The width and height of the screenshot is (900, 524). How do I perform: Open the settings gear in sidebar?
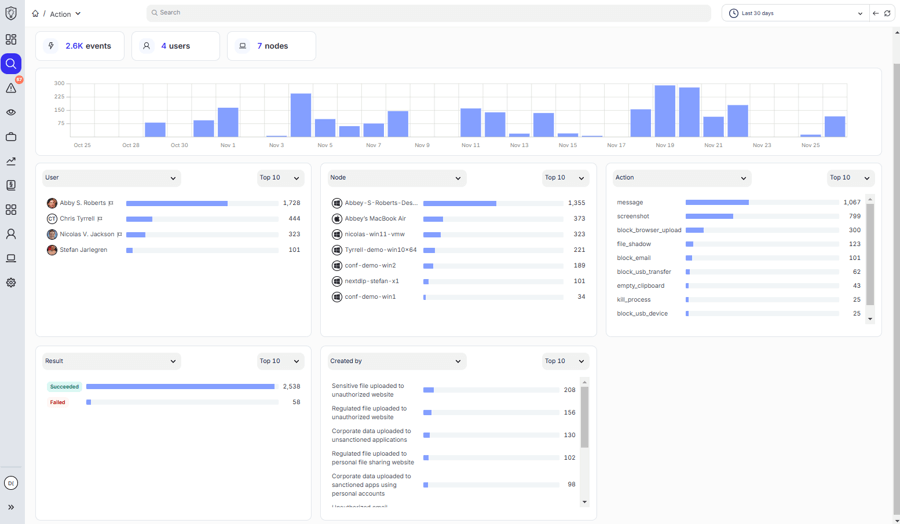pos(11,282)
